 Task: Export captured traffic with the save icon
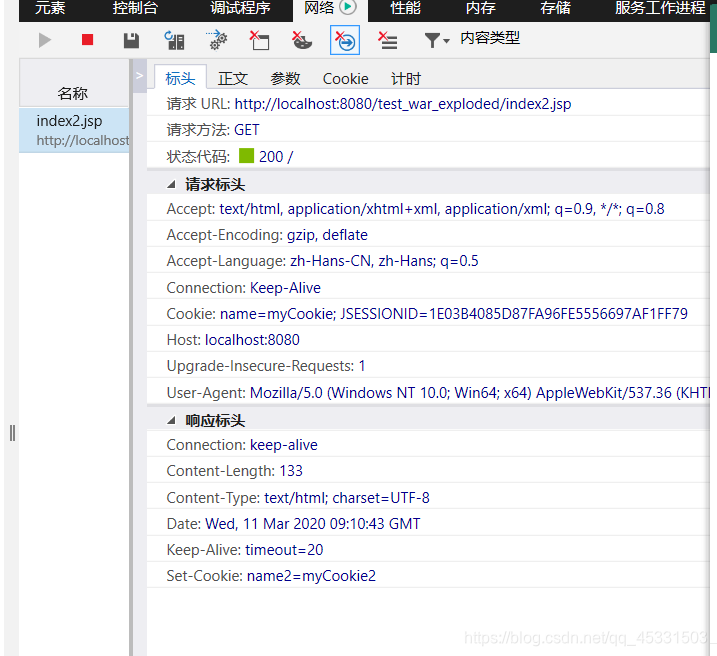[x=131, y=40]
